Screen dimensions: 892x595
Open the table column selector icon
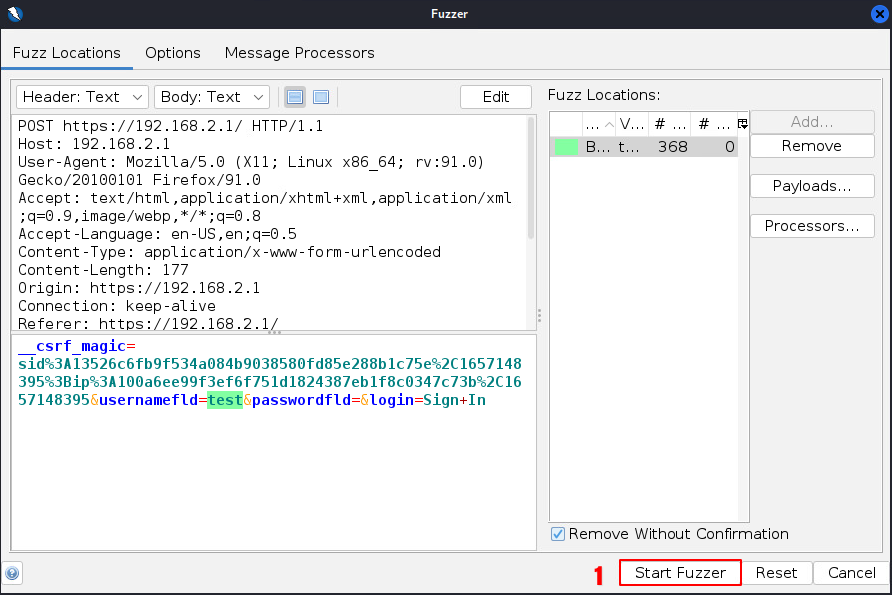742,123
